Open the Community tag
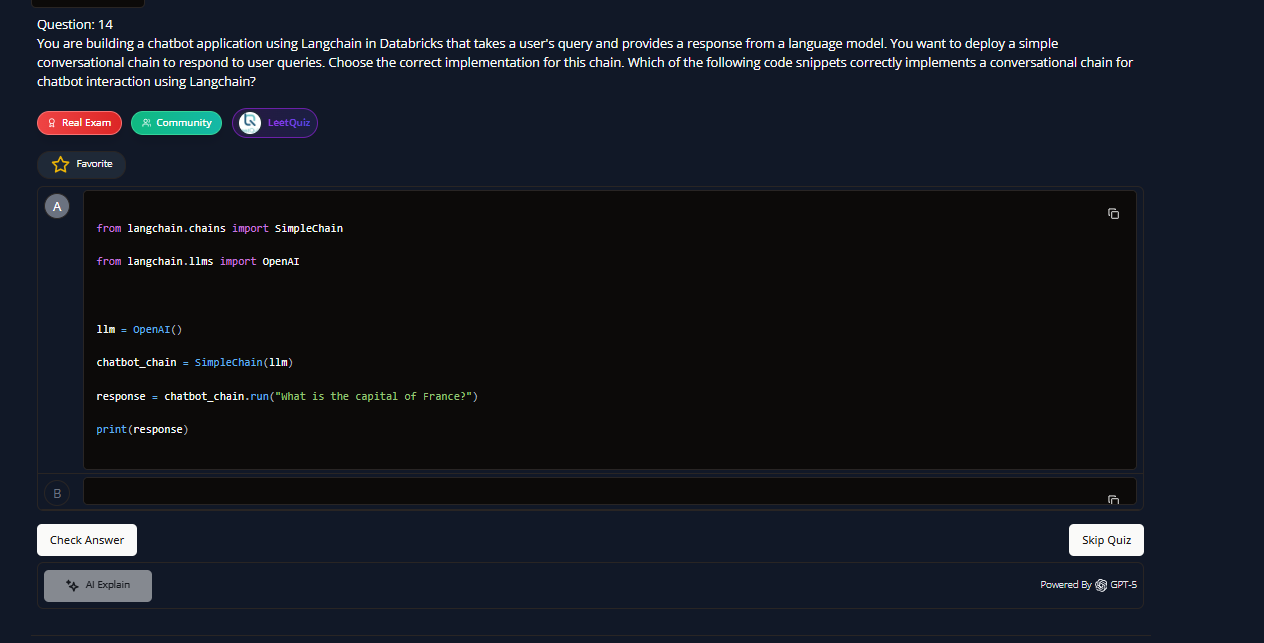 pyautogui.click(x=176, y=123)
